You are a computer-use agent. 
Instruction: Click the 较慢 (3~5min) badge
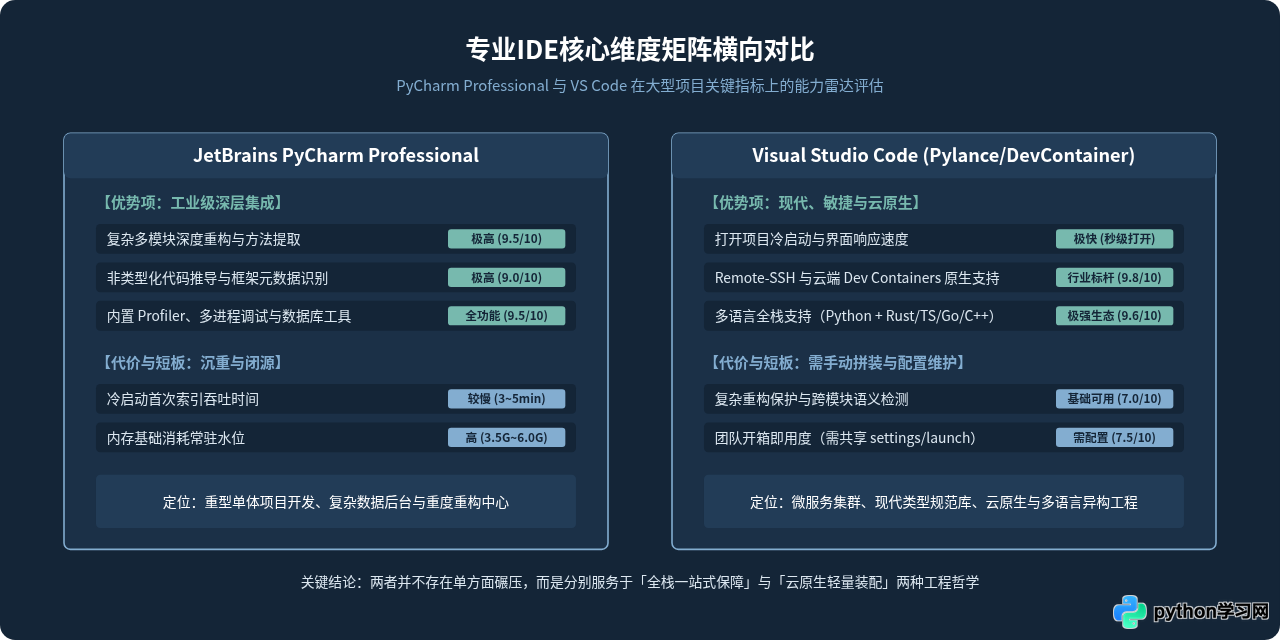[506, 399]
